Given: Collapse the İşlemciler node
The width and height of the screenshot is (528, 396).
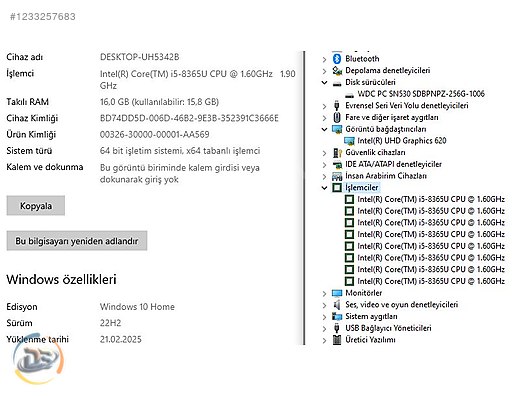Looking at the screenshot, I should coord(324,188).
